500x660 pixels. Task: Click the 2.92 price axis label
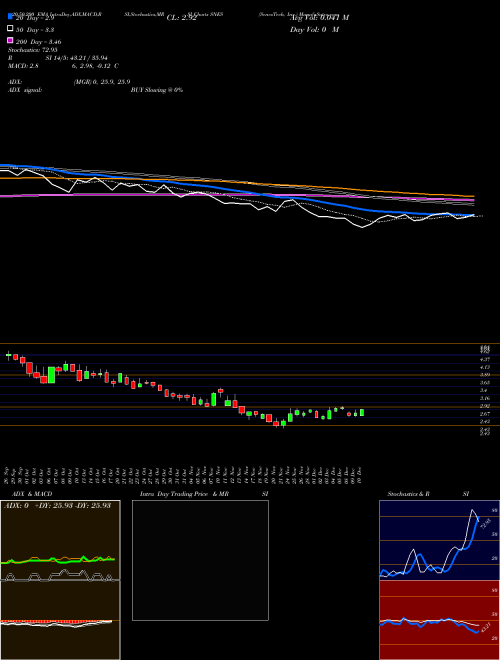485,406
